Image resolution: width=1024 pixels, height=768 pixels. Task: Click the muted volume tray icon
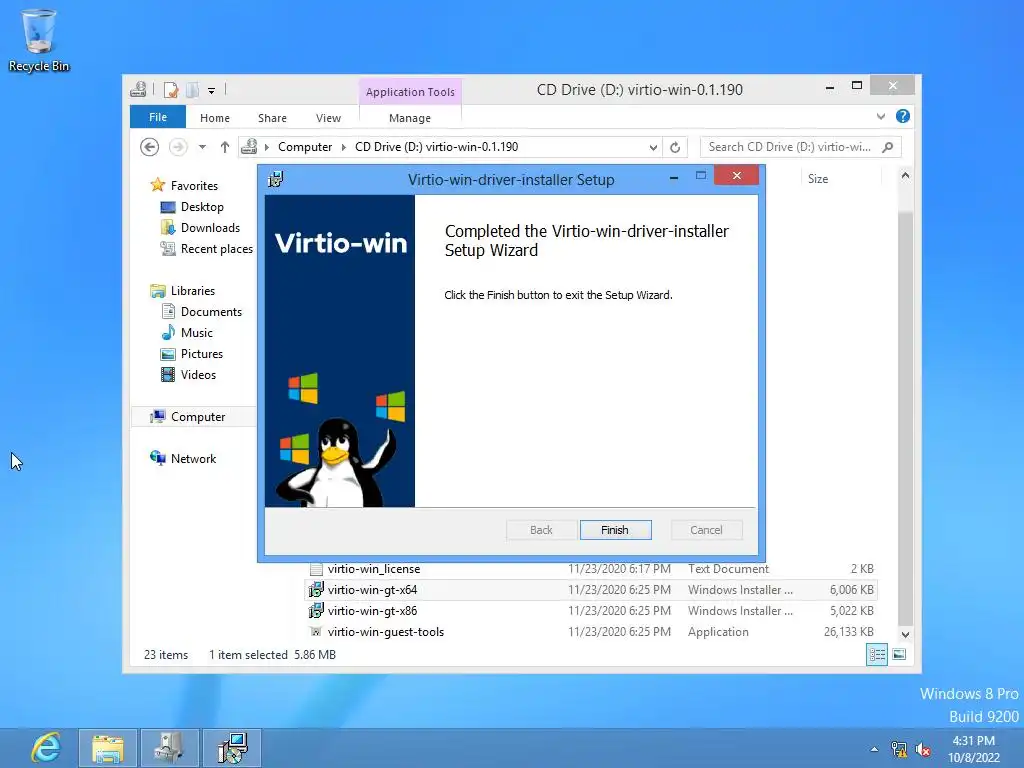[x=923, y=750]
